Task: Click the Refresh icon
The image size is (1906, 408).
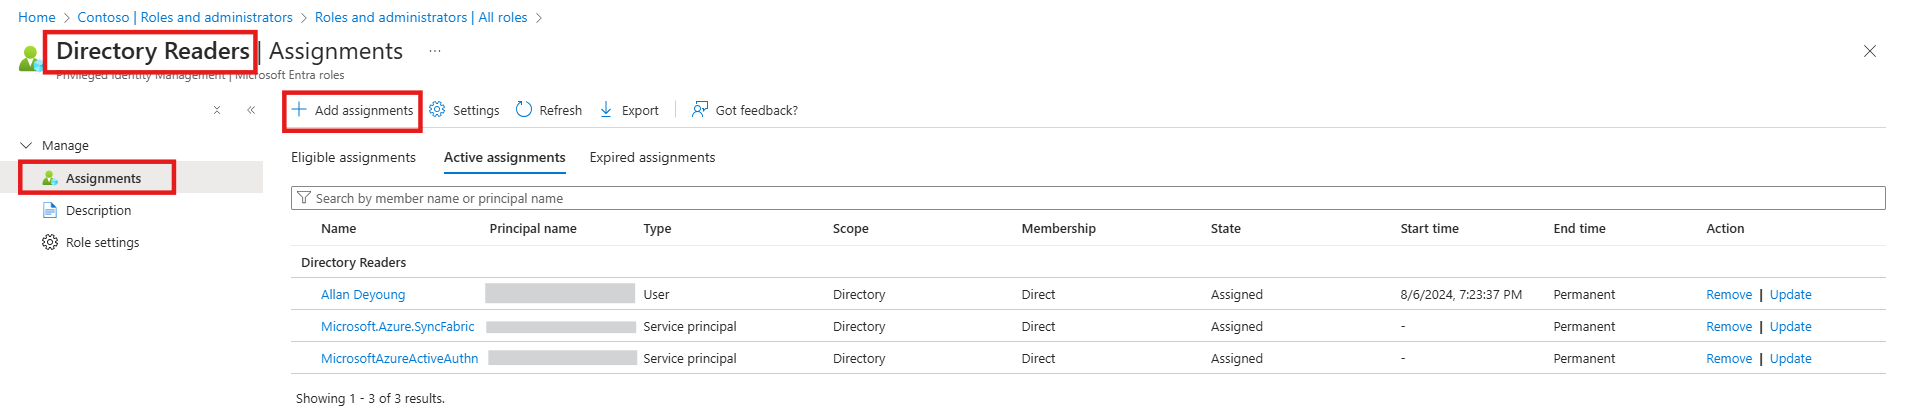Action: [524, 110]
